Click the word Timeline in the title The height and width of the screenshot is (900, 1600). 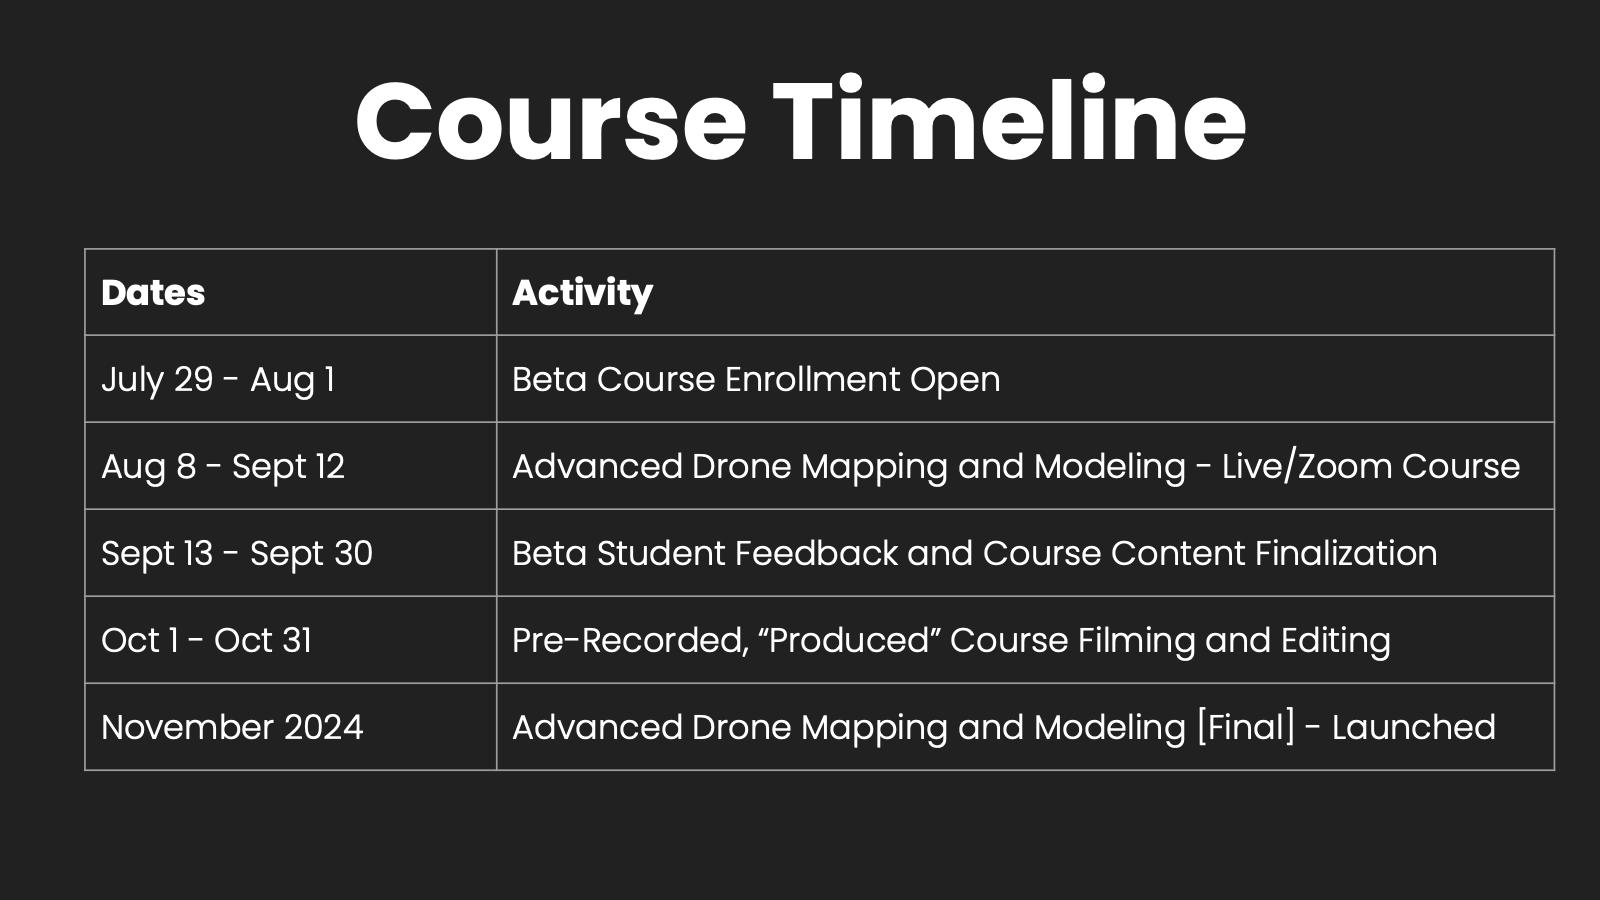click(x=1010, y=120)
